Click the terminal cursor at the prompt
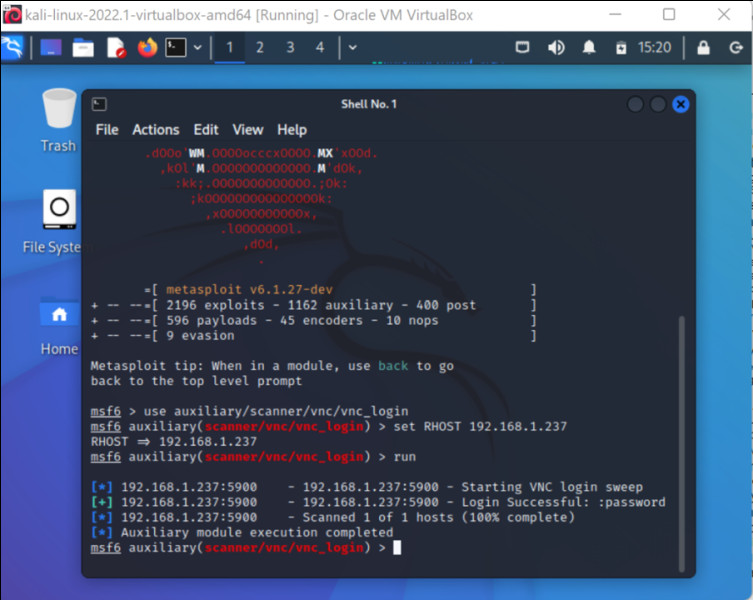 pos(397,548)
